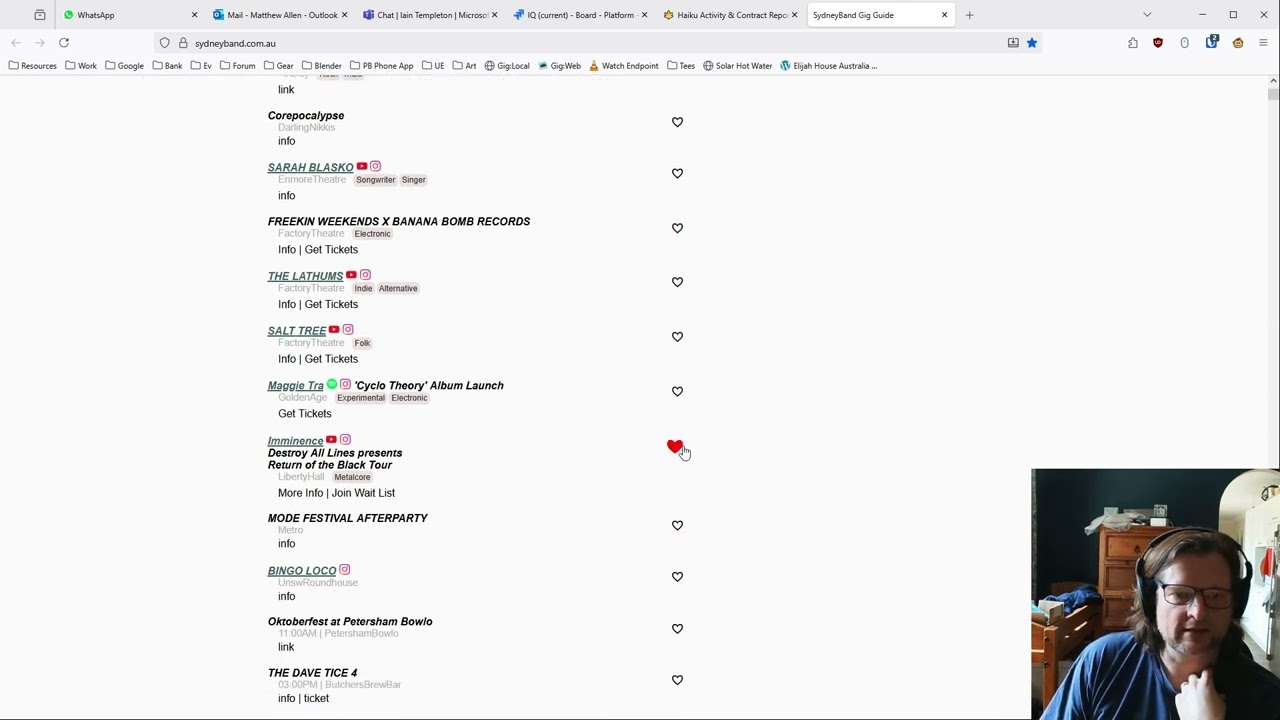The width and height of the screenshot is (1280, 720).
Task: Click the bookmark star in address bar
Action: pyautogui.click(x=1032, y=43)
